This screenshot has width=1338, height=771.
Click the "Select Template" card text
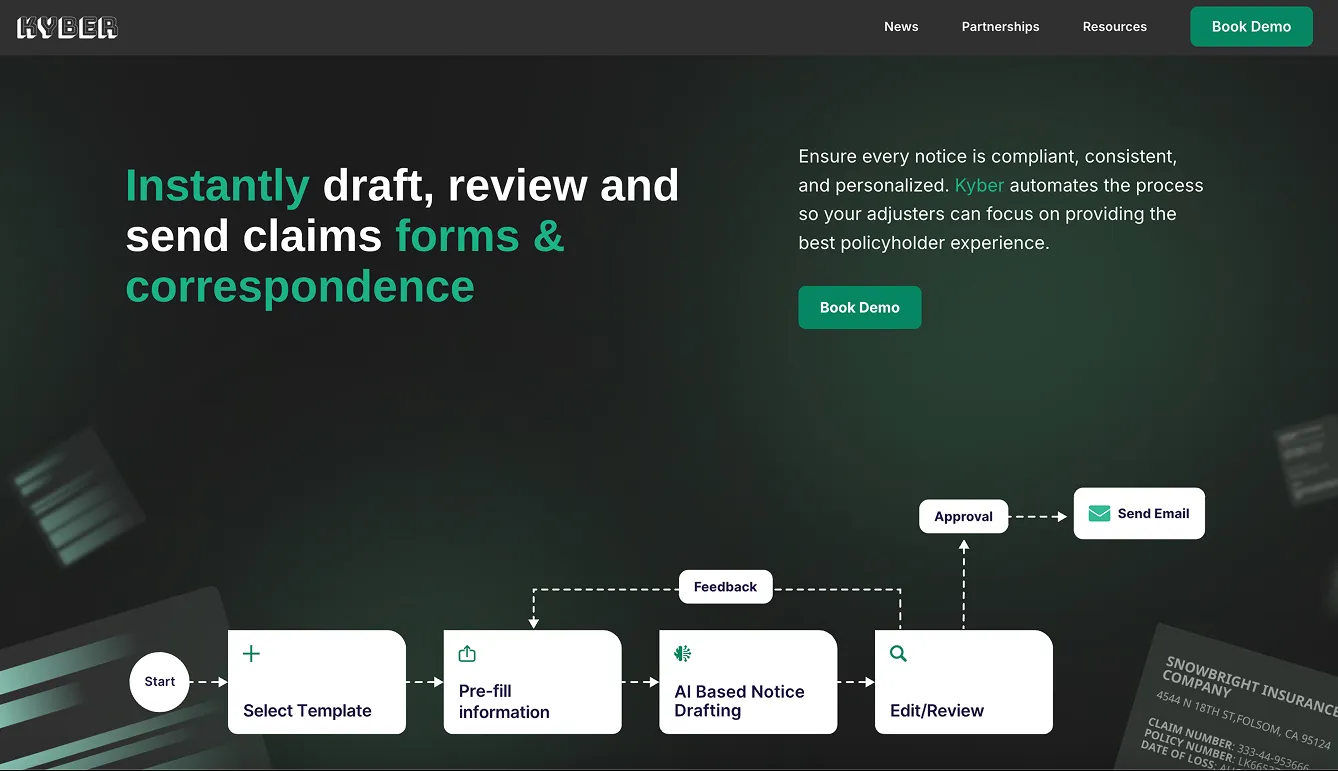(307, 711)
